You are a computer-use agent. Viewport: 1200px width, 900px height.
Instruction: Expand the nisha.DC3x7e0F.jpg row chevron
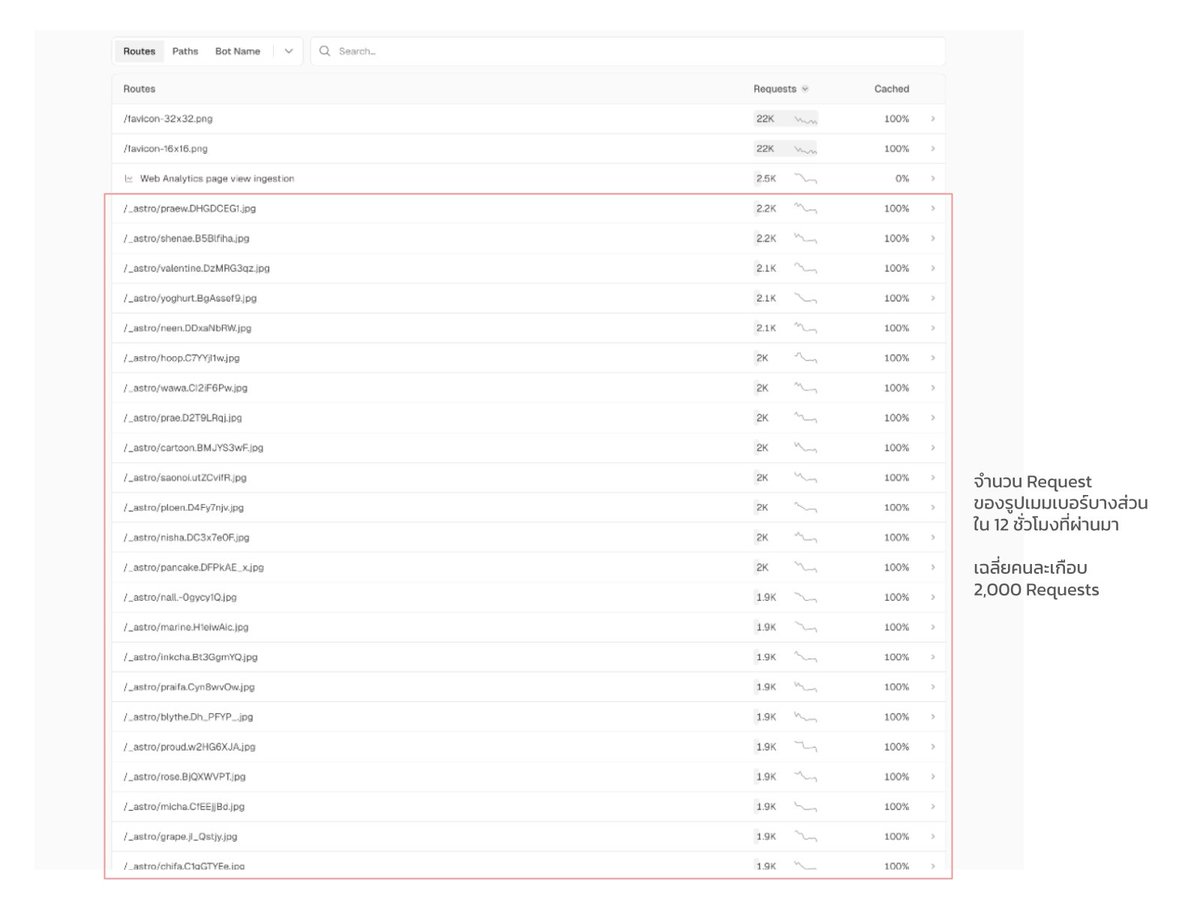pos(933,538)
